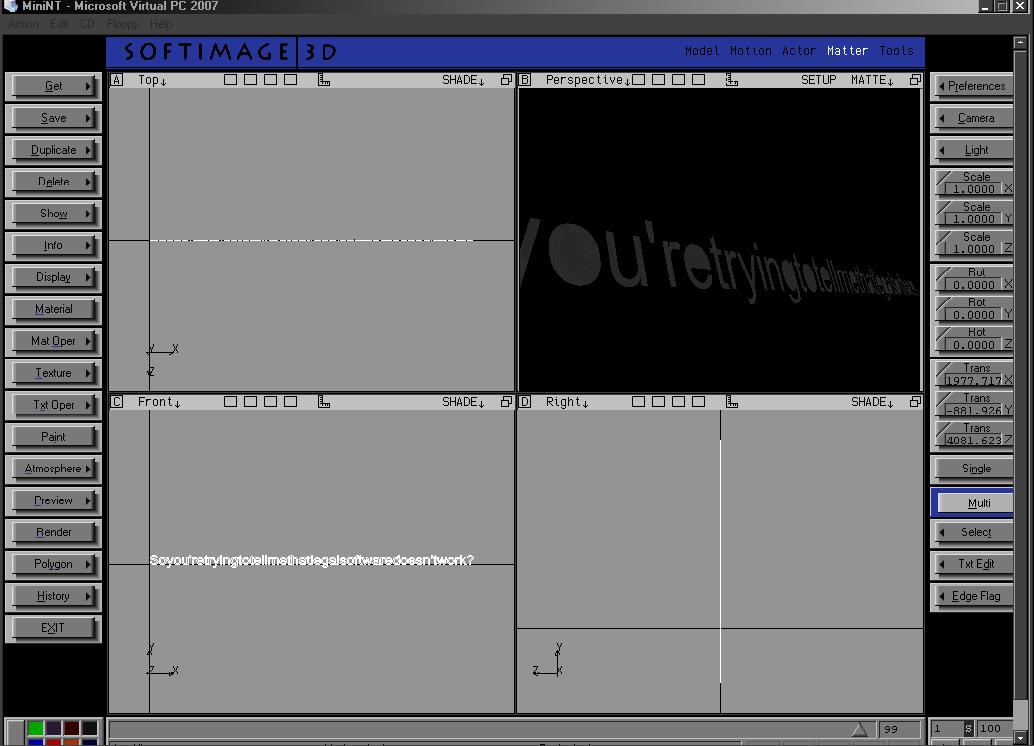Click the Material button

[x=53, y=309]
